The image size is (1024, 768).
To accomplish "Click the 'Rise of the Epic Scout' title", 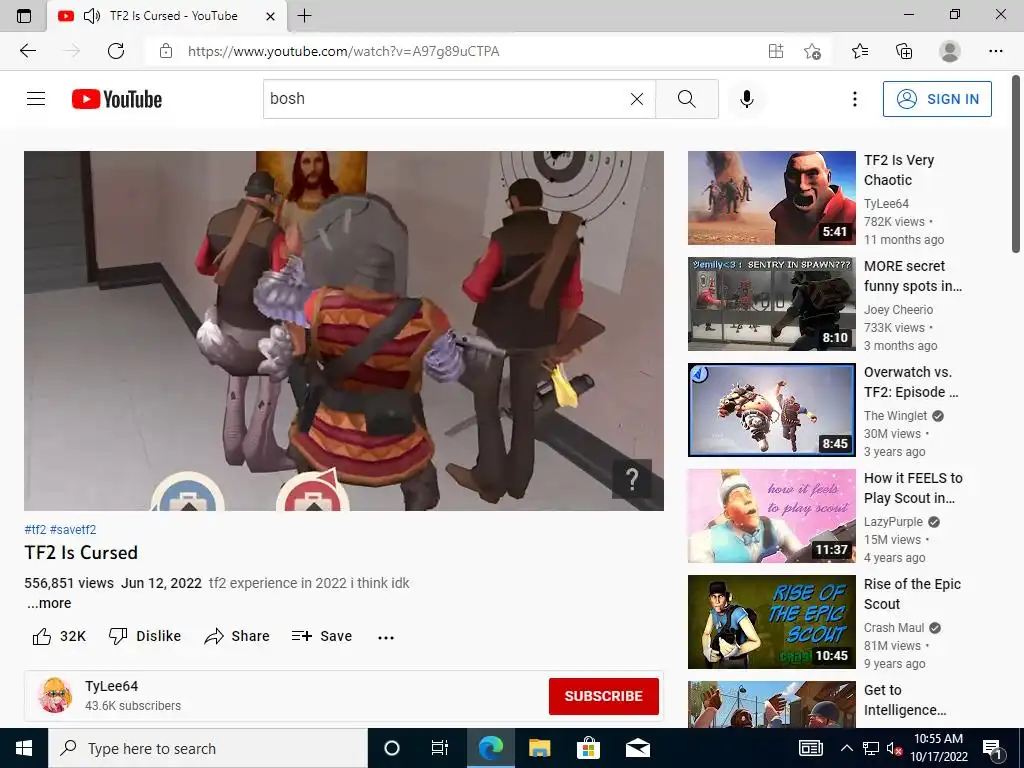I will (912, 594).
